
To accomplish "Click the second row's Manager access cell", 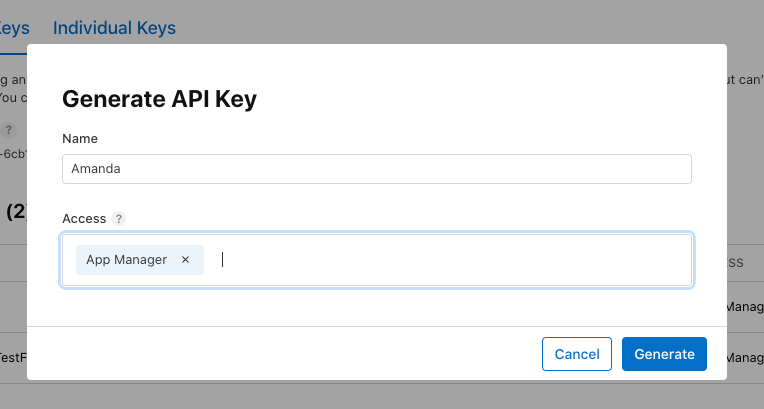I will (x=745, y=358).
